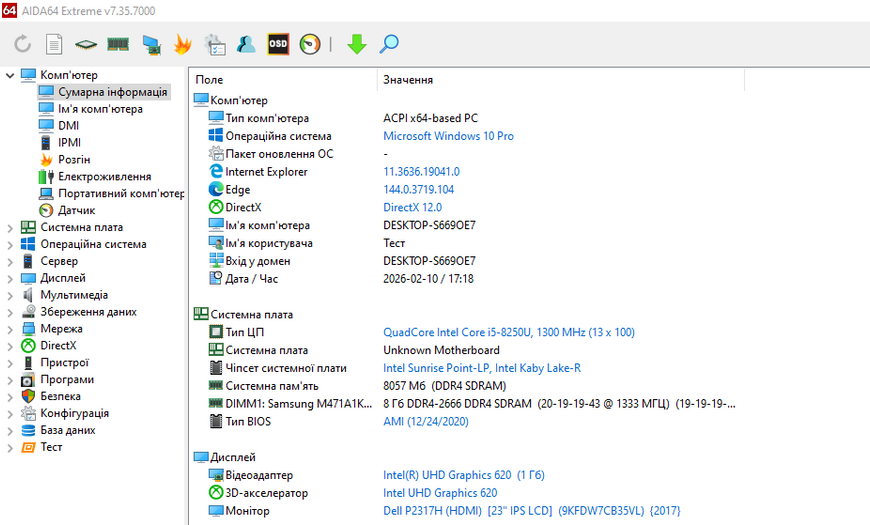Open the Edge version 144.0.3719.104 link
This screenshot has height=525, width=870.
pyautogui.click(x=418, y=189)
